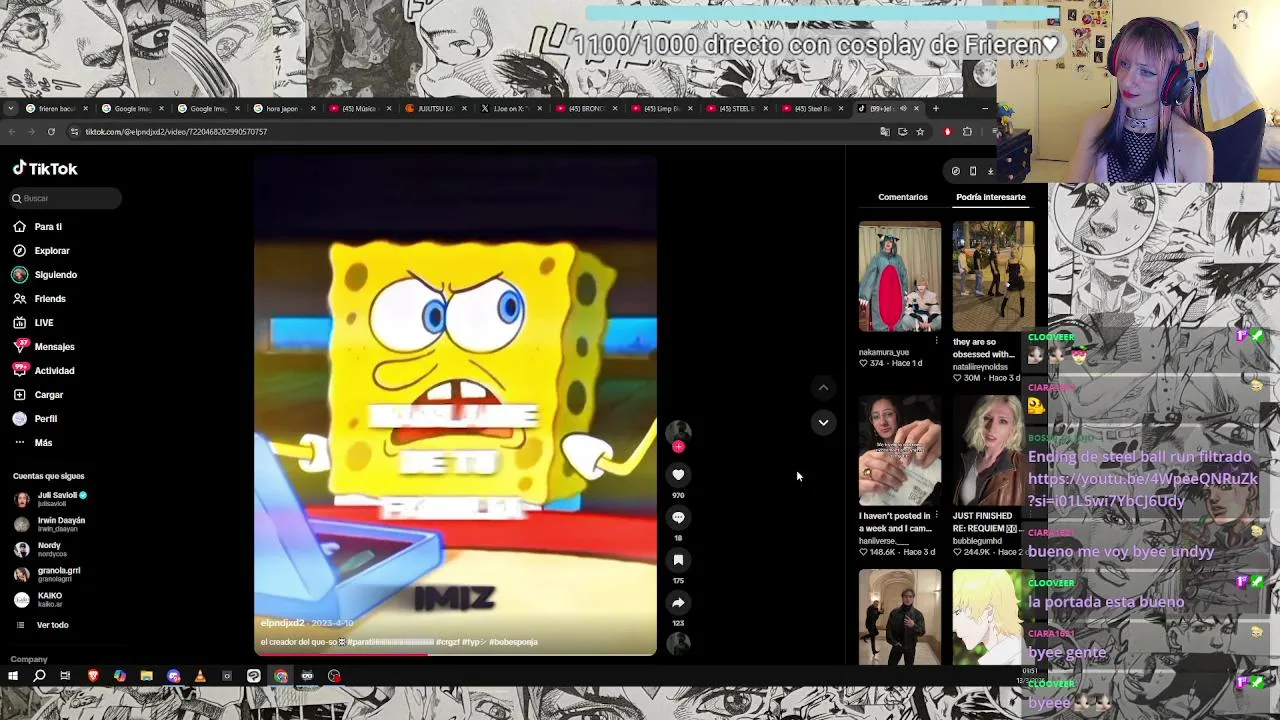Image resolution: width=1280 pixels, height=720 pixels.
Task: Open Perfil in the sidebar
Action: coord(46,419)
